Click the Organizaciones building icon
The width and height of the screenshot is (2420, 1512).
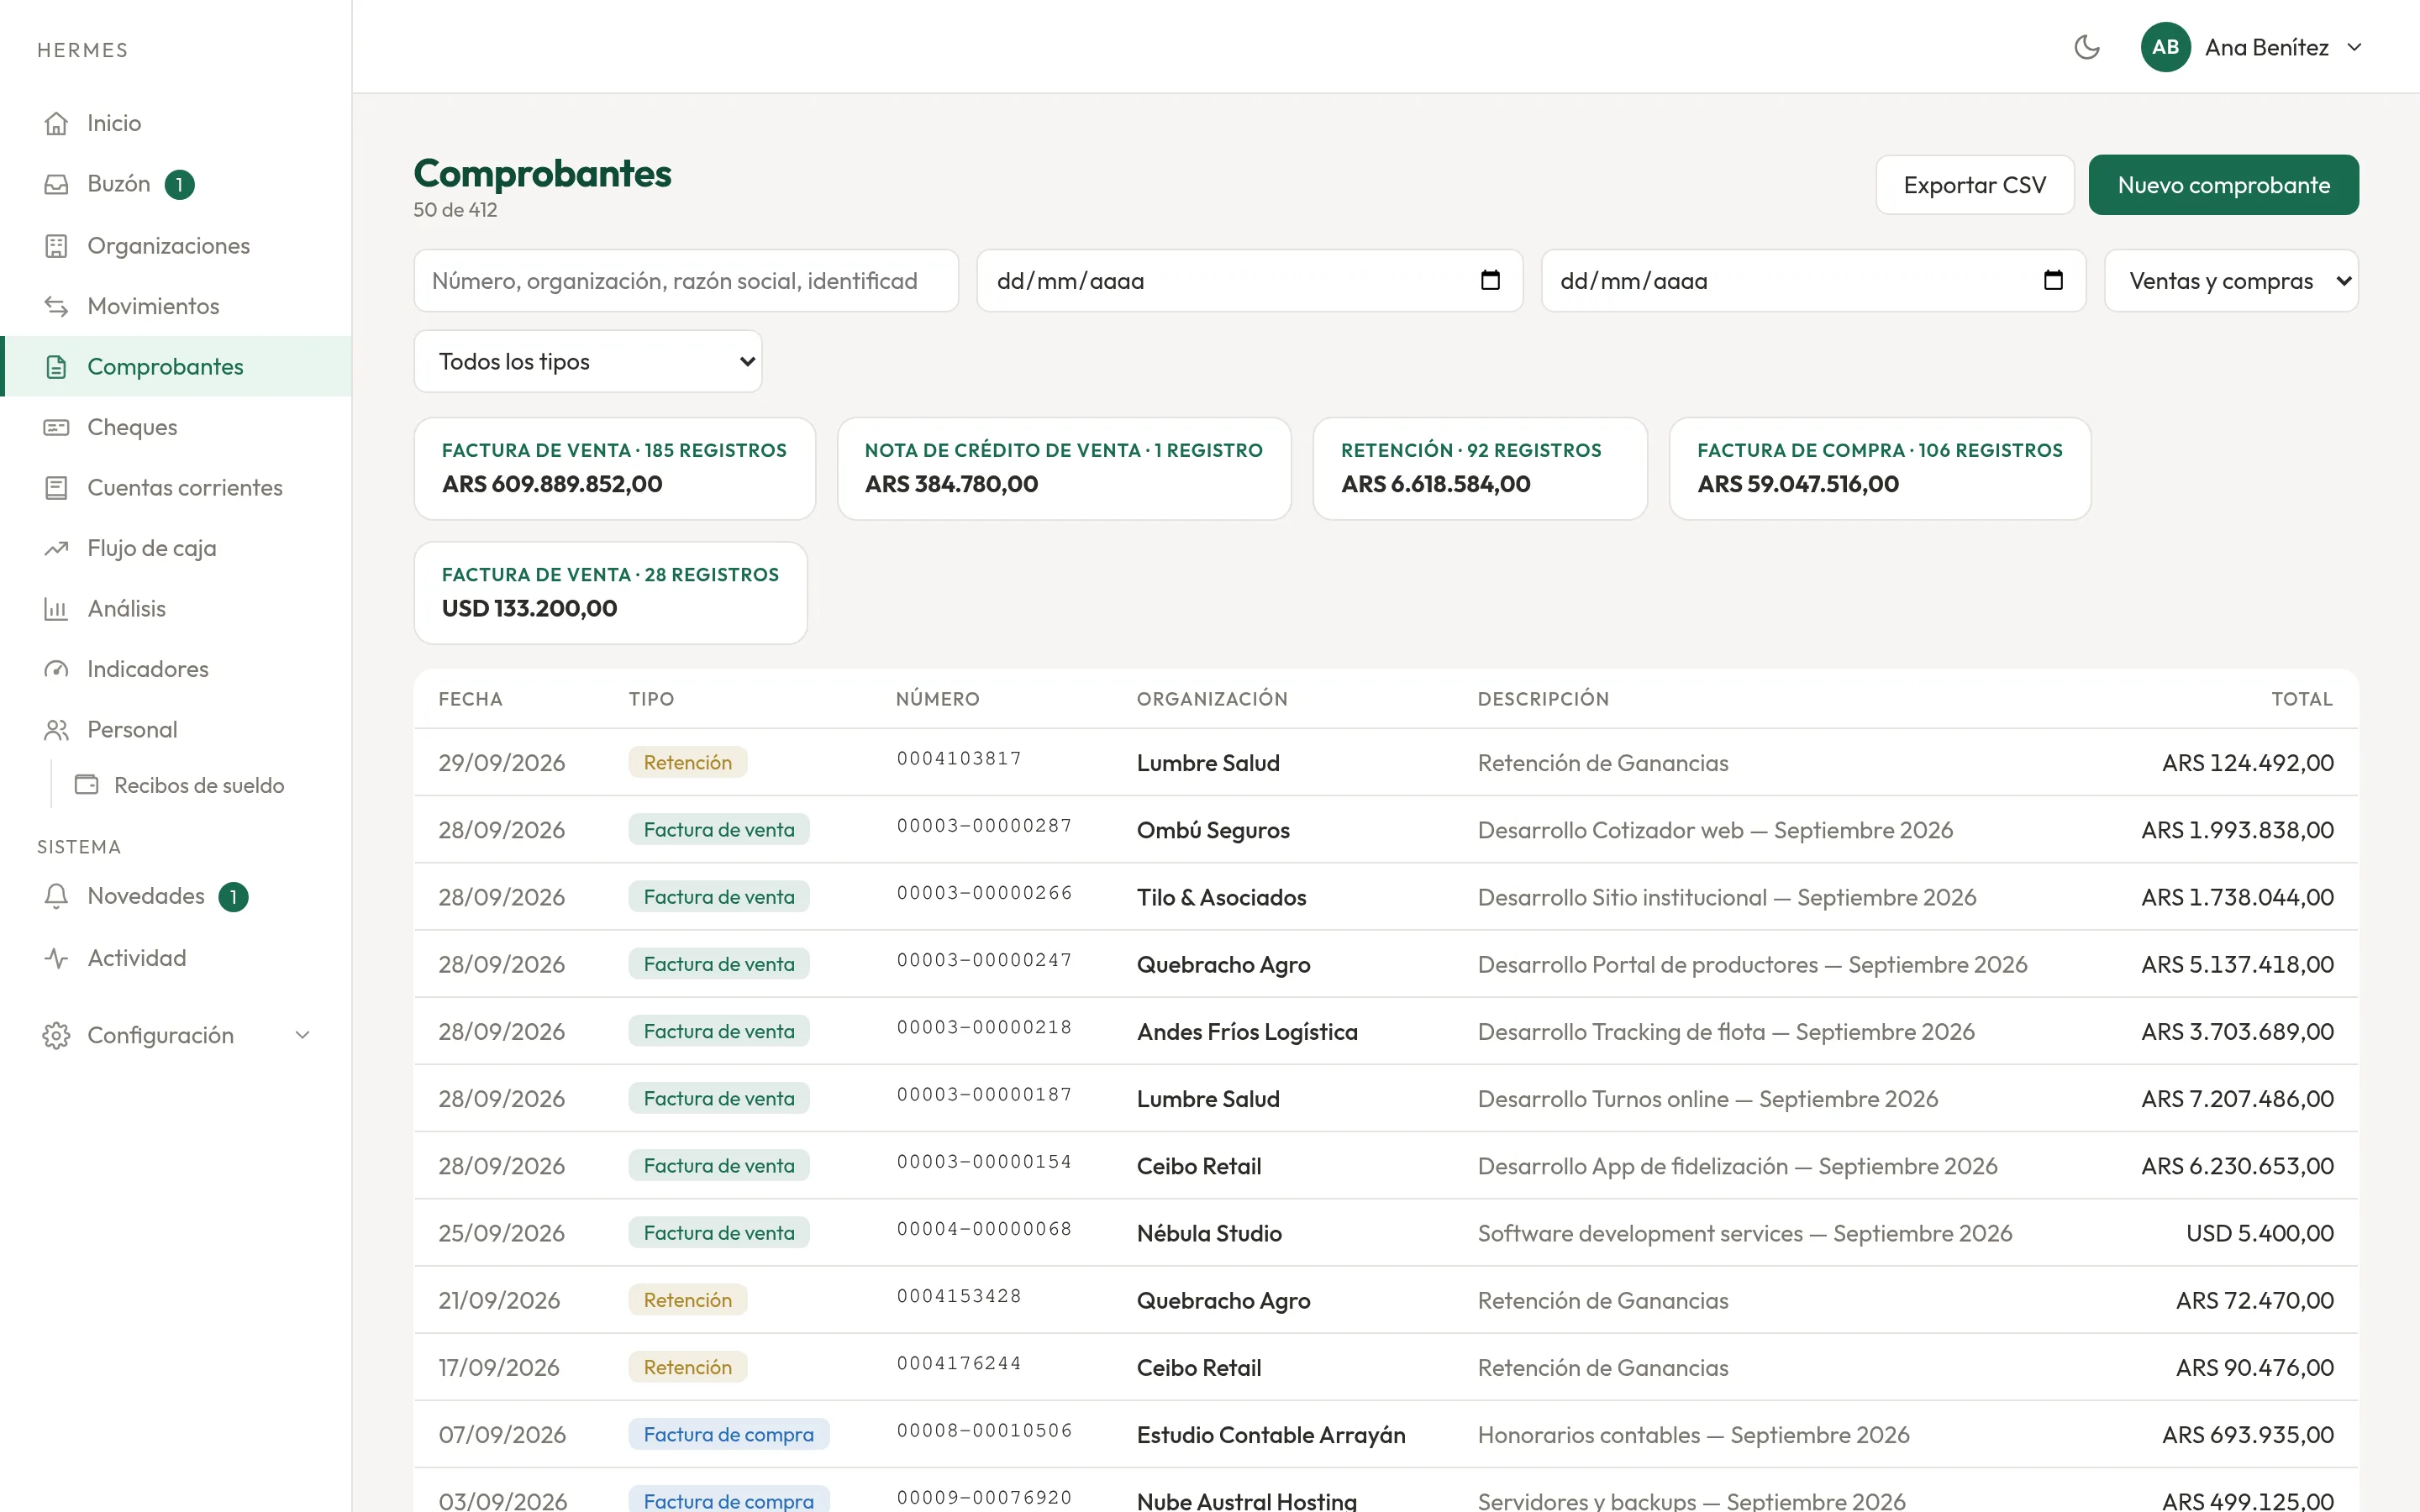(x=56, y=246)
